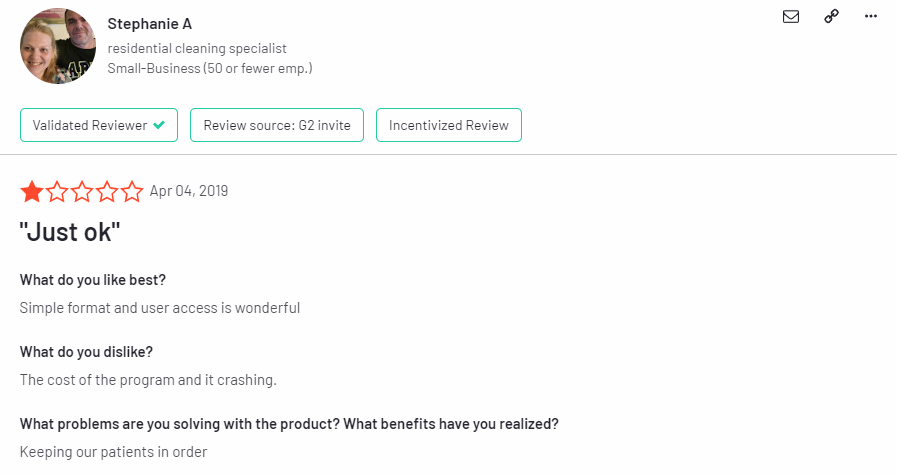897x475 pixels.
Task: Click the second empty rating star
Action: pos(57,192)
